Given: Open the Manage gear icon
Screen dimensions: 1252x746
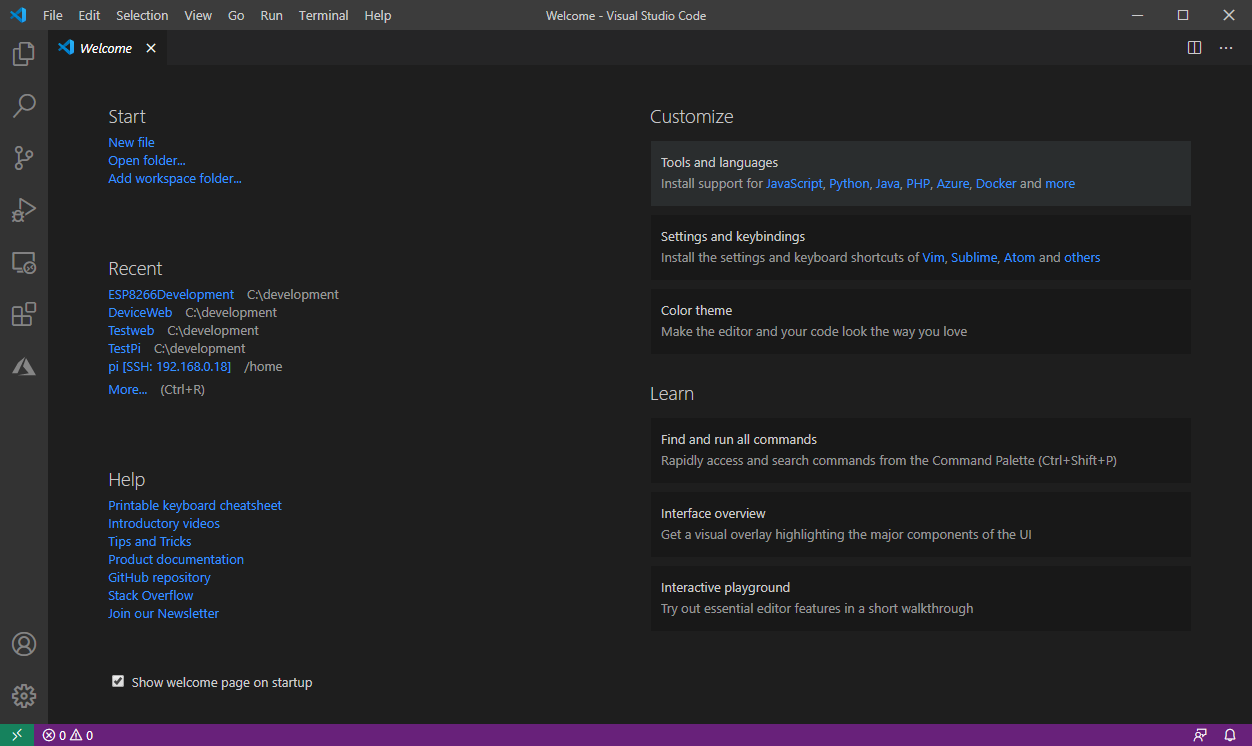Looking at the screenshot, I should pos(24,696).
